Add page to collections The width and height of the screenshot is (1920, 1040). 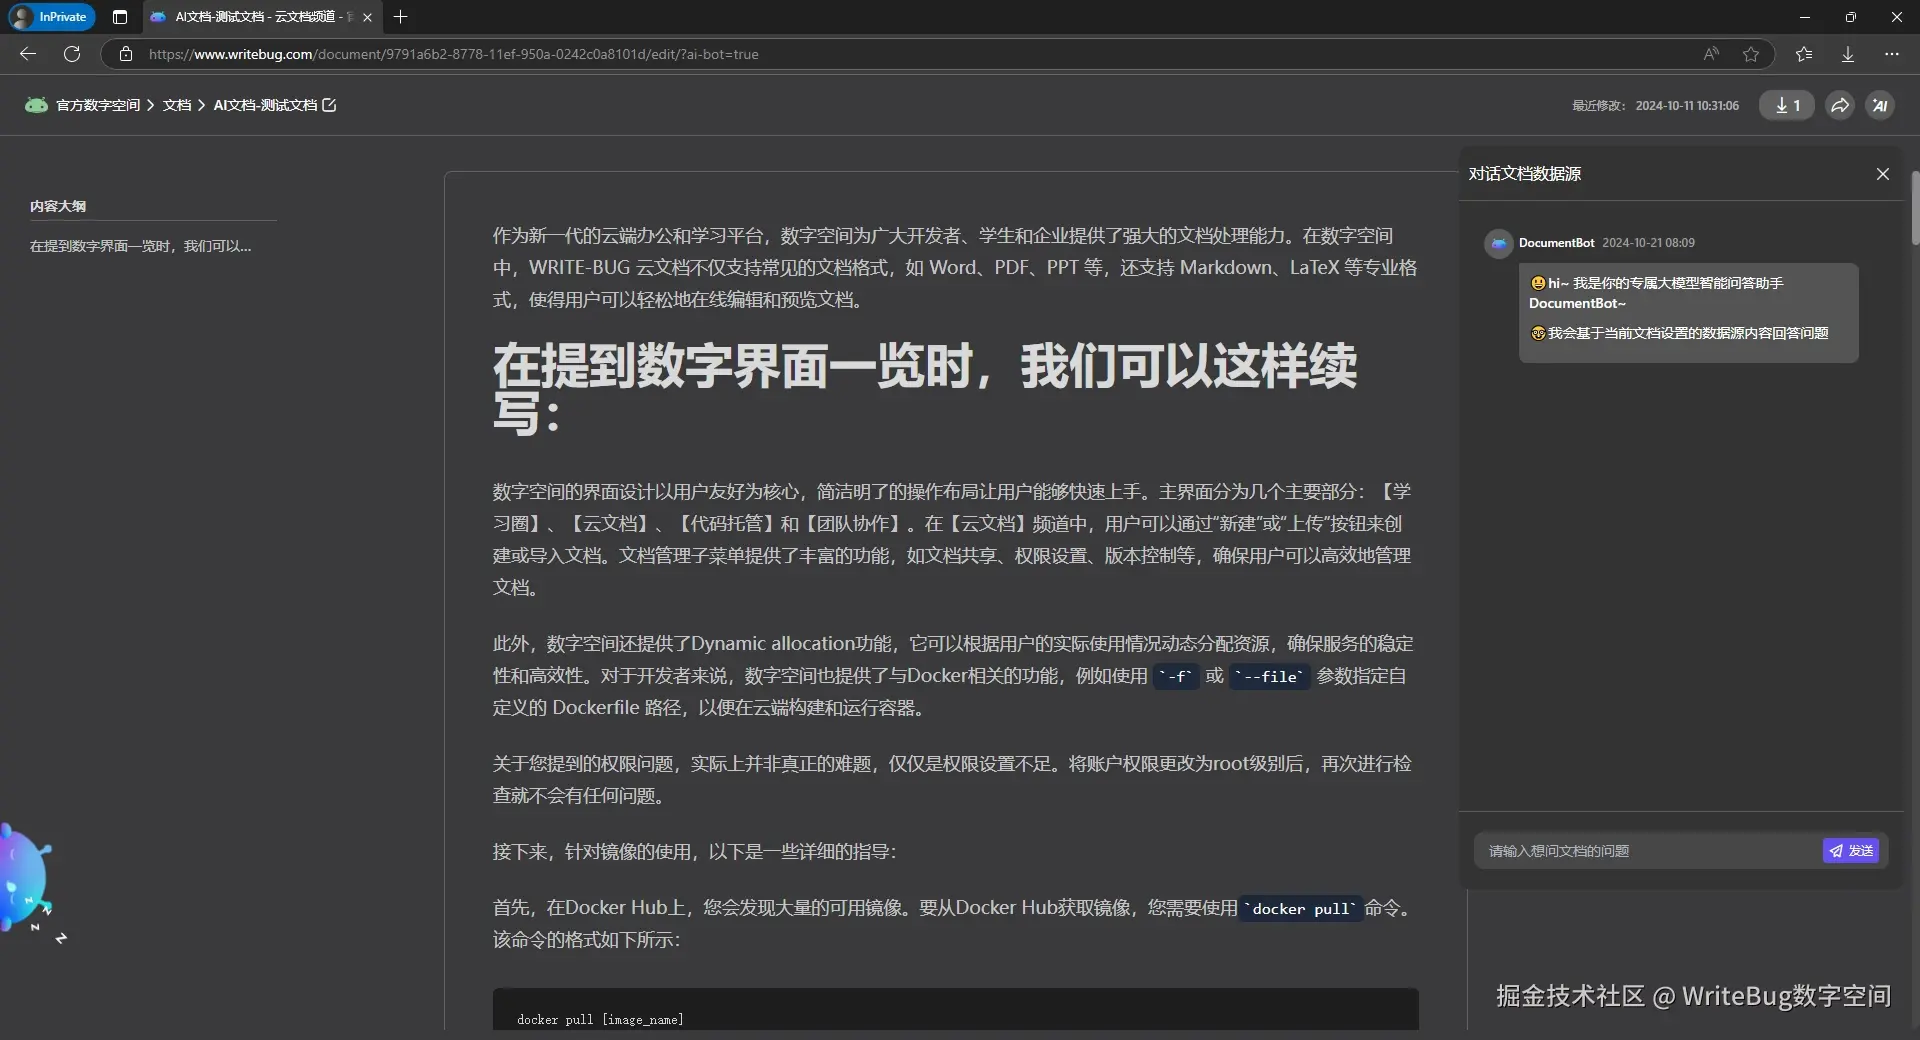[1804, 54]
